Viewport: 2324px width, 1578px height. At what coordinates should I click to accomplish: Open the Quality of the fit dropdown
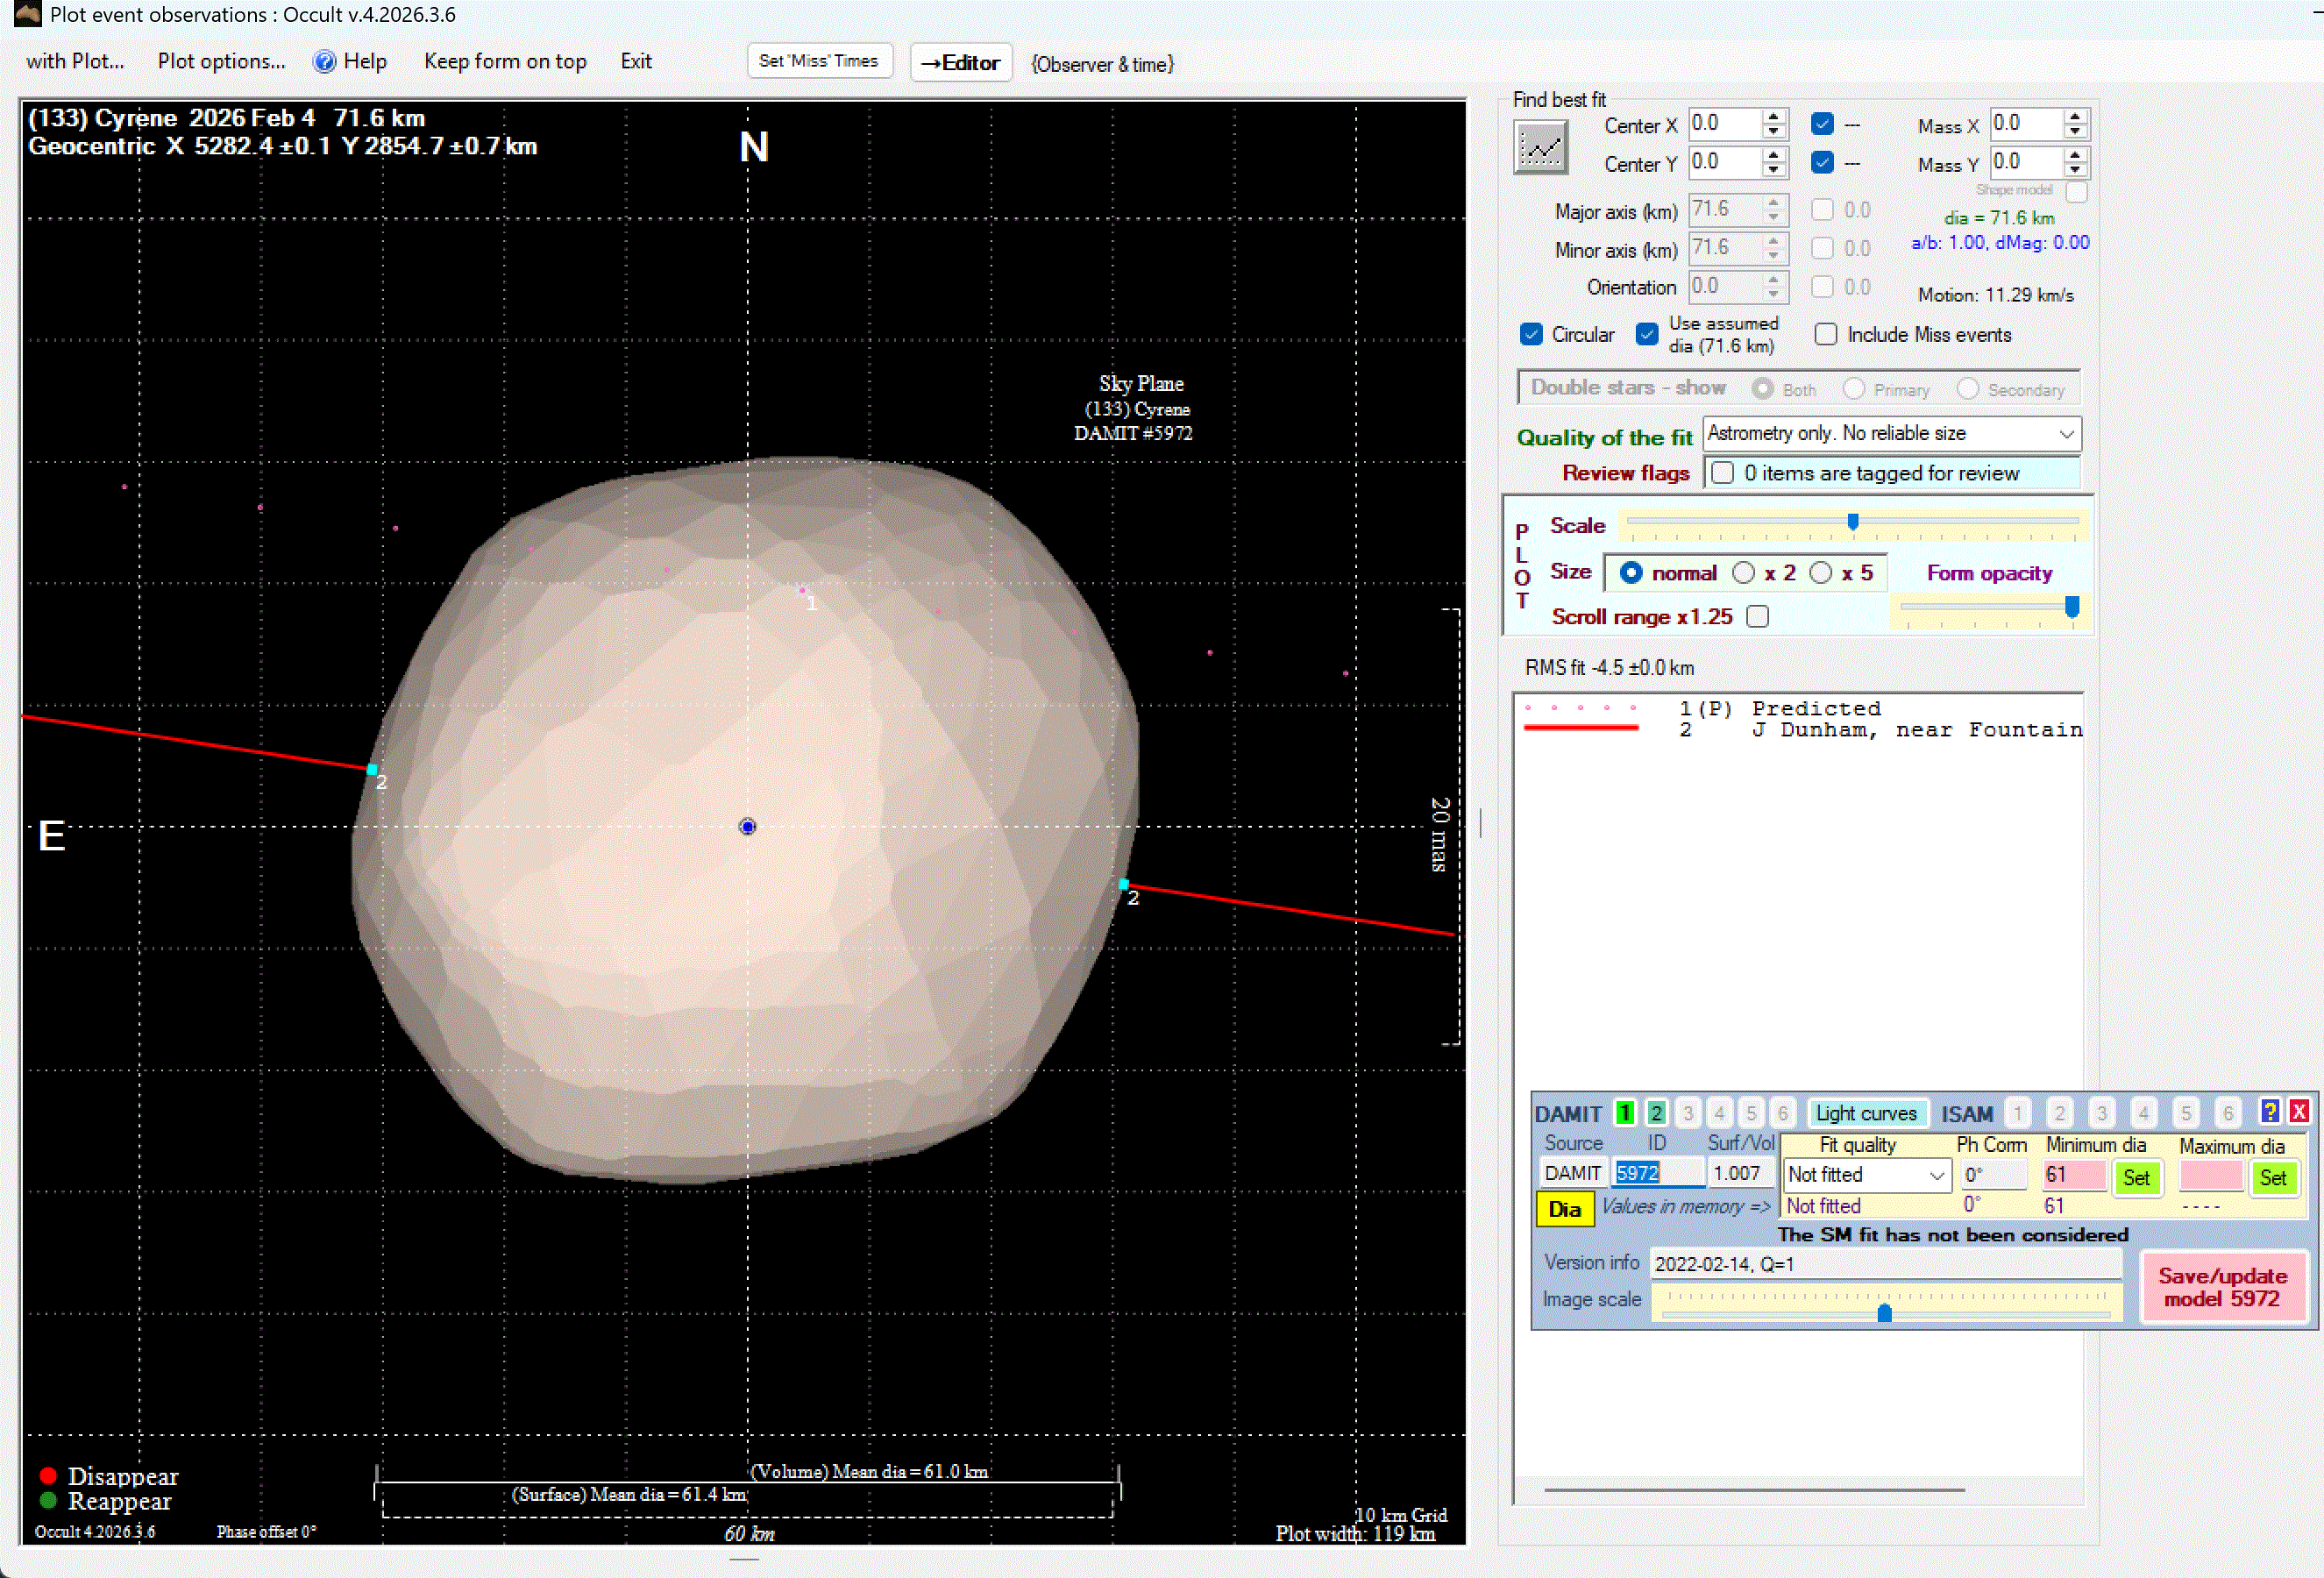click(x=2066, y=433)
